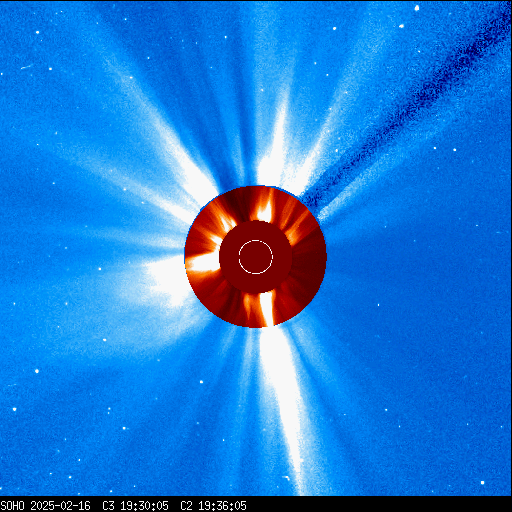Viewport: 512px width, 512px height.
Task: Click the black caption bar at bottom
Action: coord(256,505)
